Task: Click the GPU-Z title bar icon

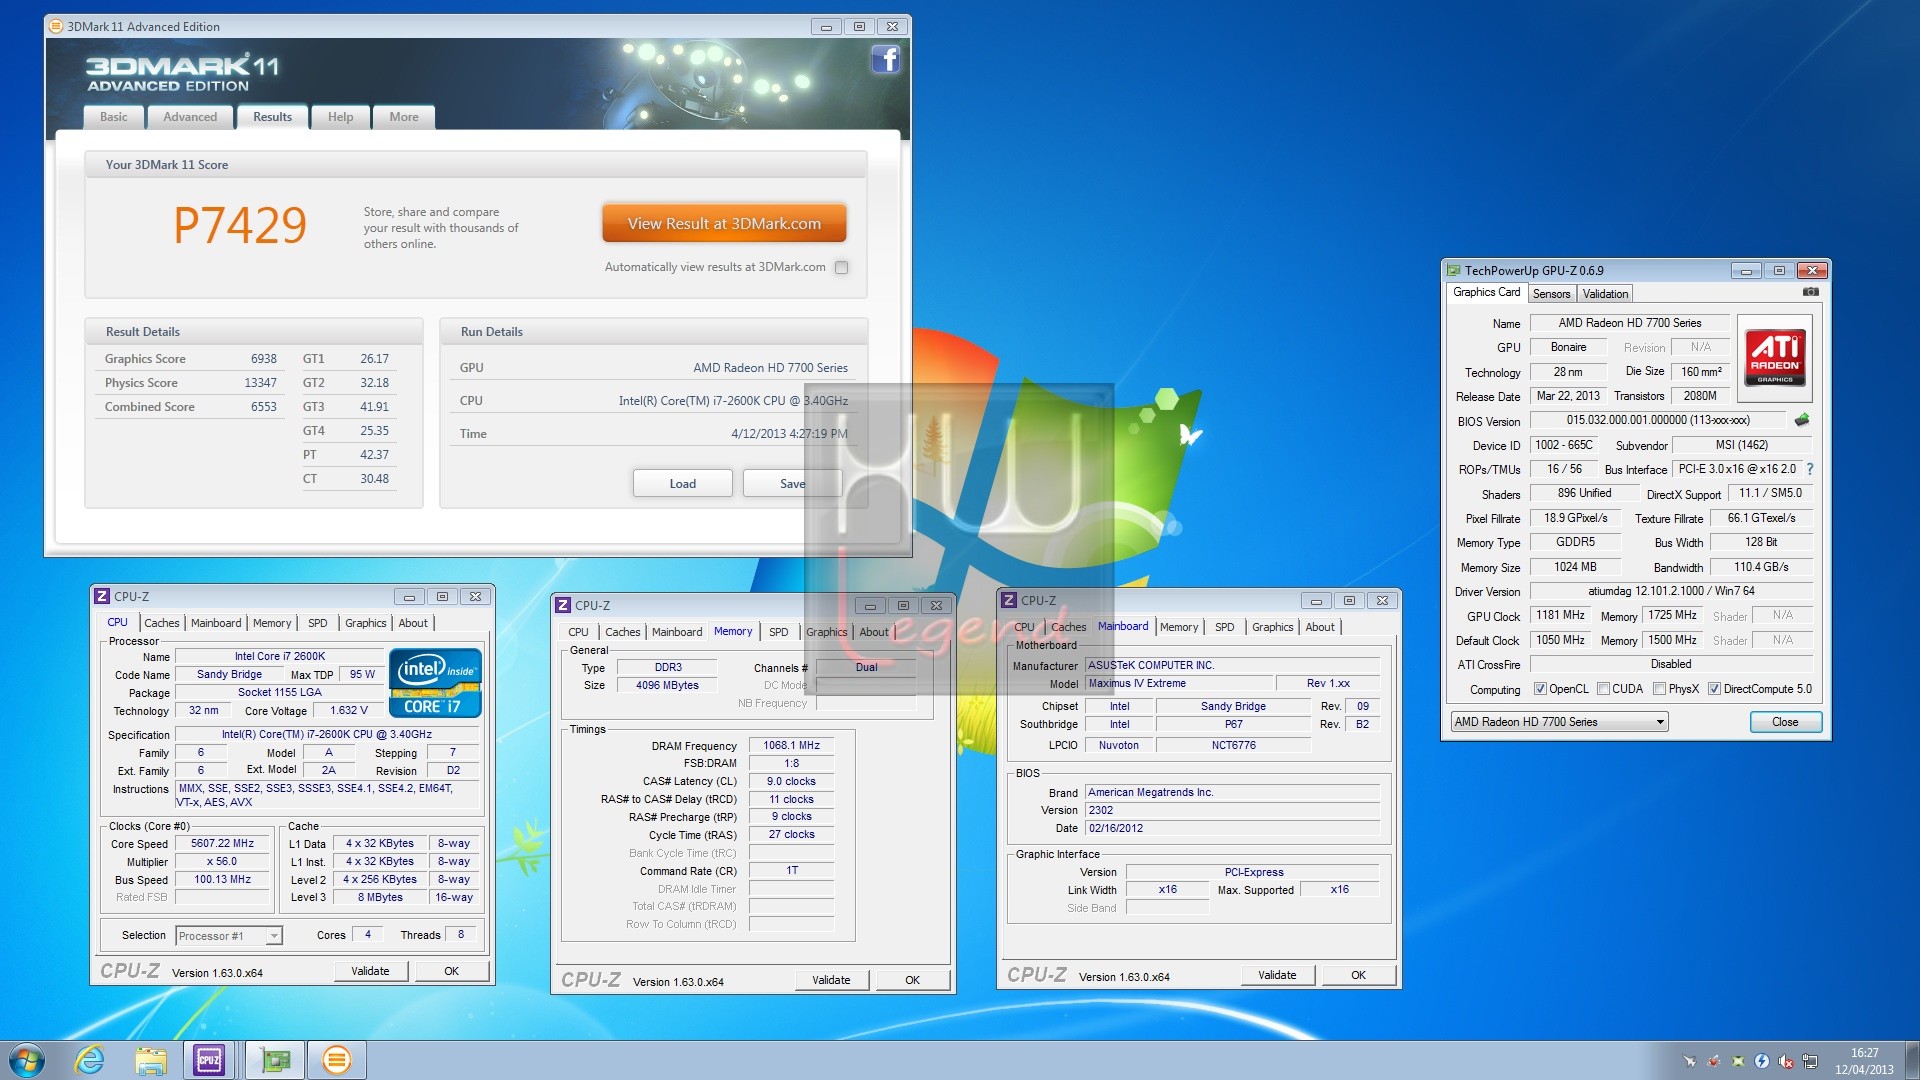Action: [x=1454, y=270]
